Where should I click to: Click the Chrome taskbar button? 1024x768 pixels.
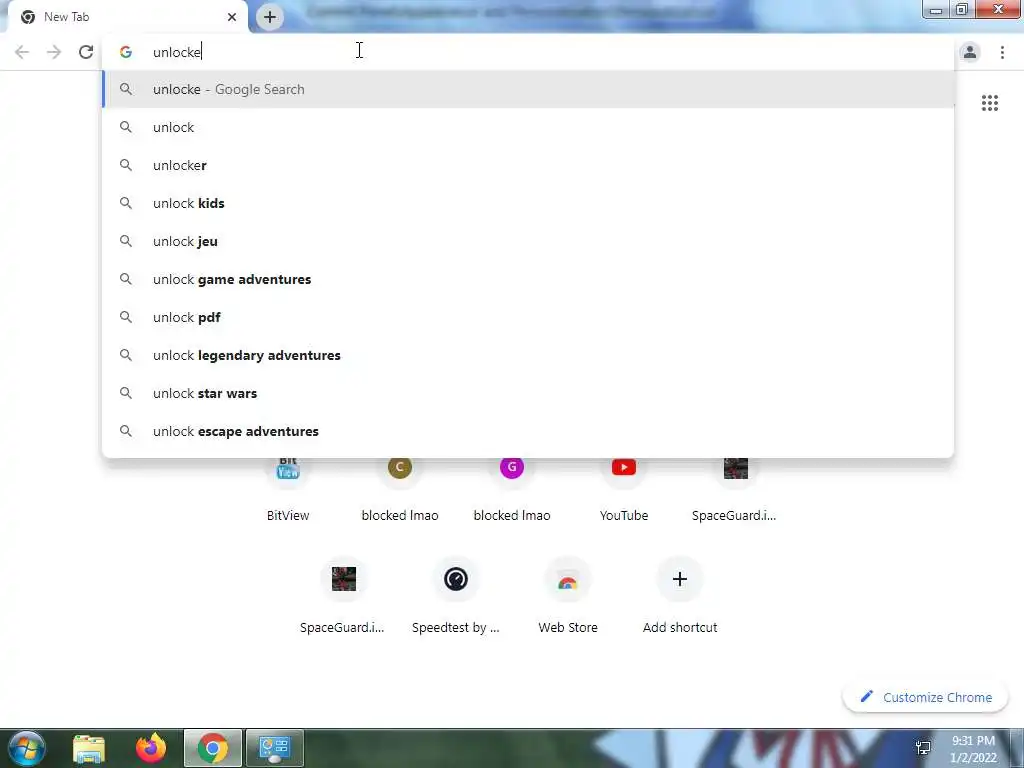(213, 748)
